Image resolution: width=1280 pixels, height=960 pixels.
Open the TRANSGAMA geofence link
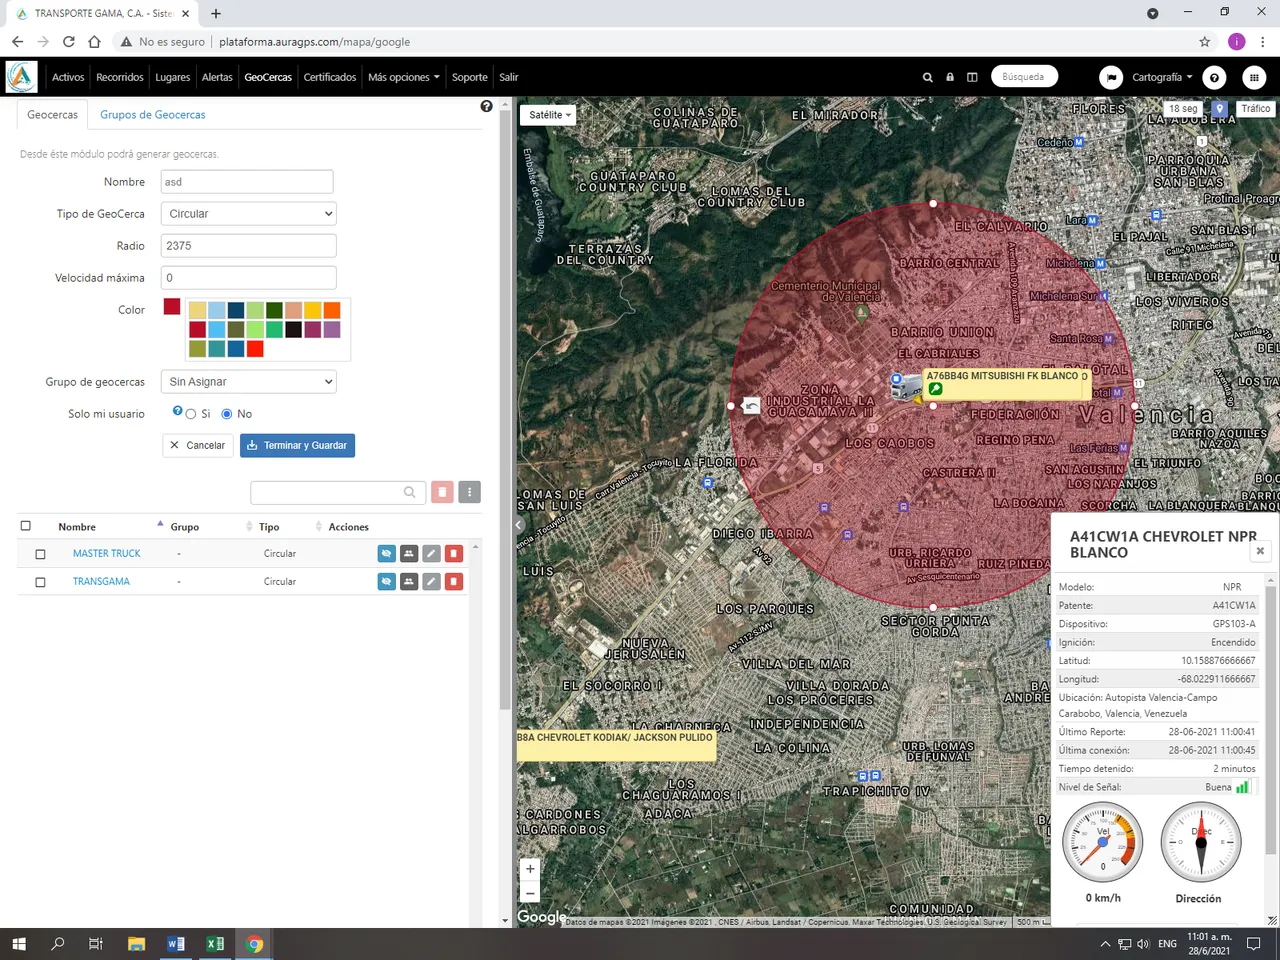pyautogui.click(x=101, y=581)
